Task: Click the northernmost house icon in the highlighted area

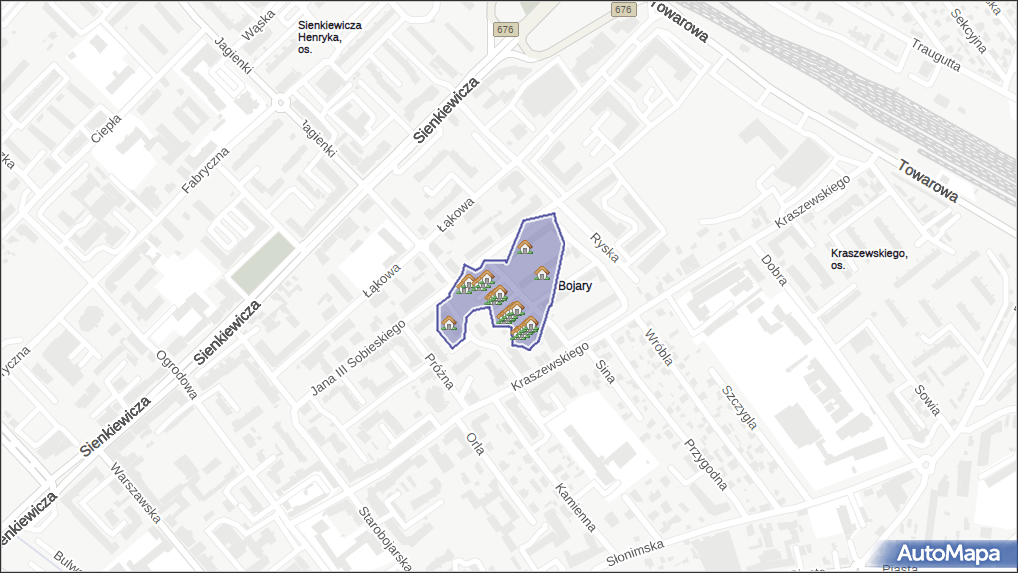Action: (x=525, y=247)
